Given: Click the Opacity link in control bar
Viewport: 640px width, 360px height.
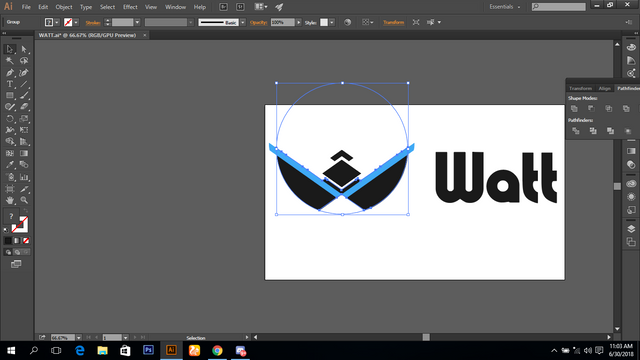Looking at the screenshot, I should point(258,22).
